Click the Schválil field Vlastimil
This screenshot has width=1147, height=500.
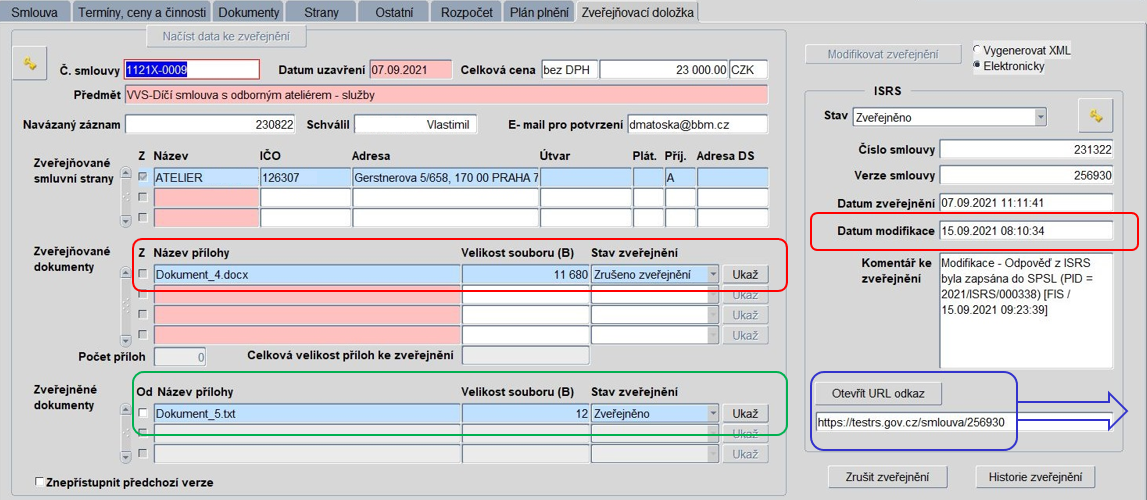(415, 125)
